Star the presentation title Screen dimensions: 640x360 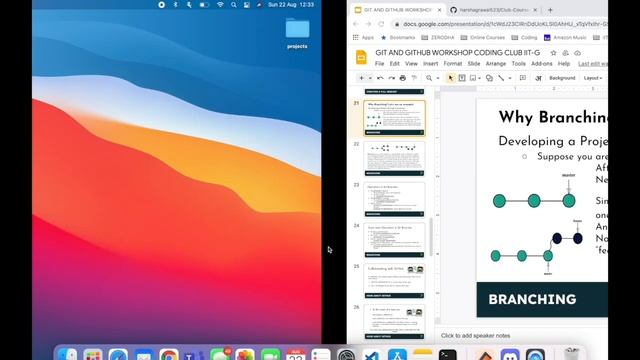[x=553, y=53]
